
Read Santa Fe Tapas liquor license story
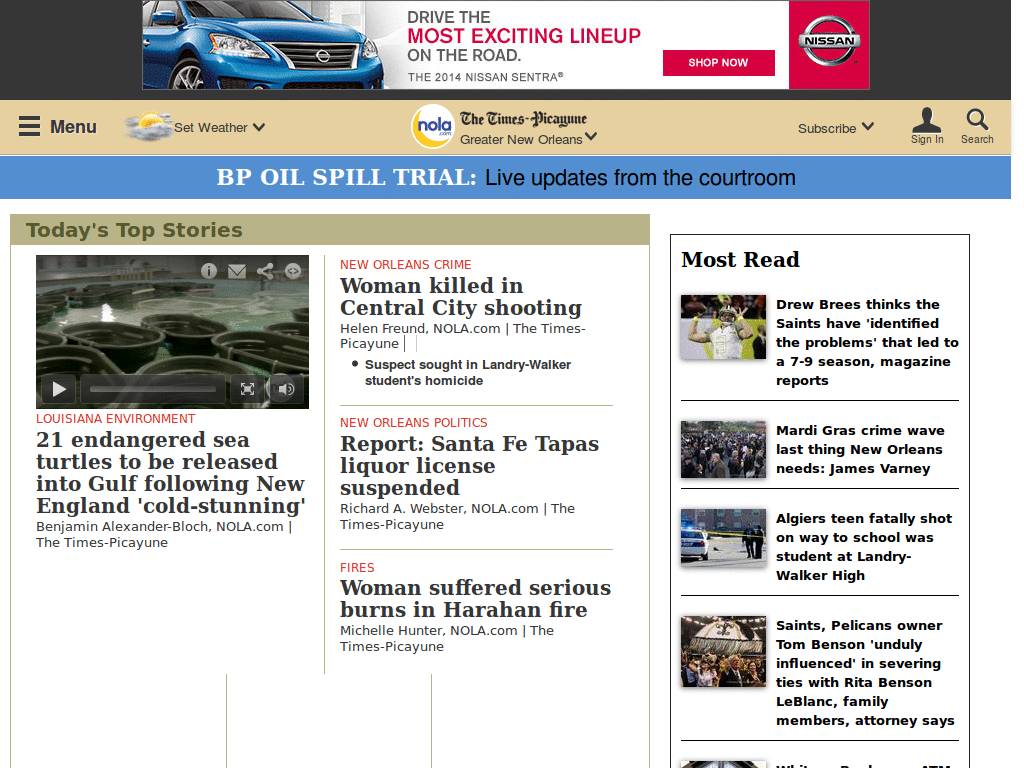(469, 466)
